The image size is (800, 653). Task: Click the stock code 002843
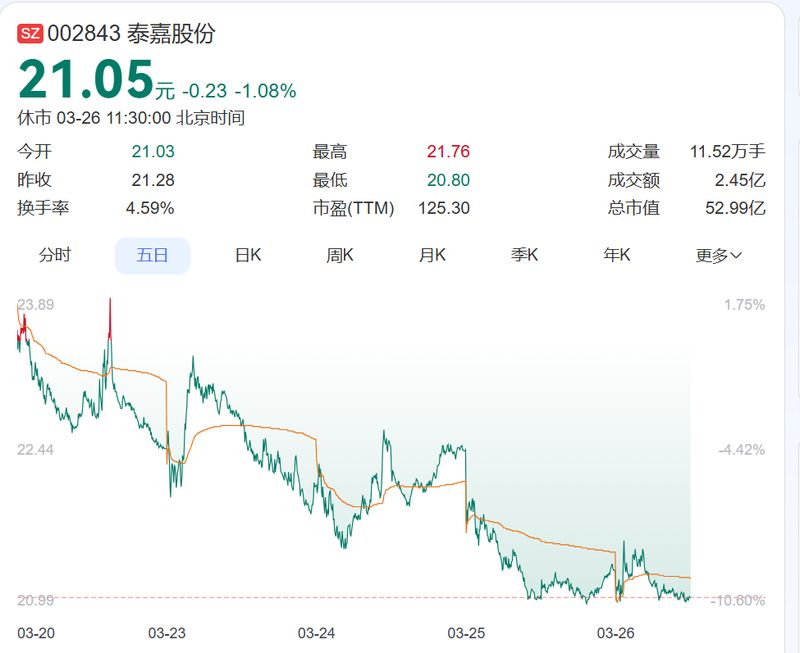[x=80, y=31]
